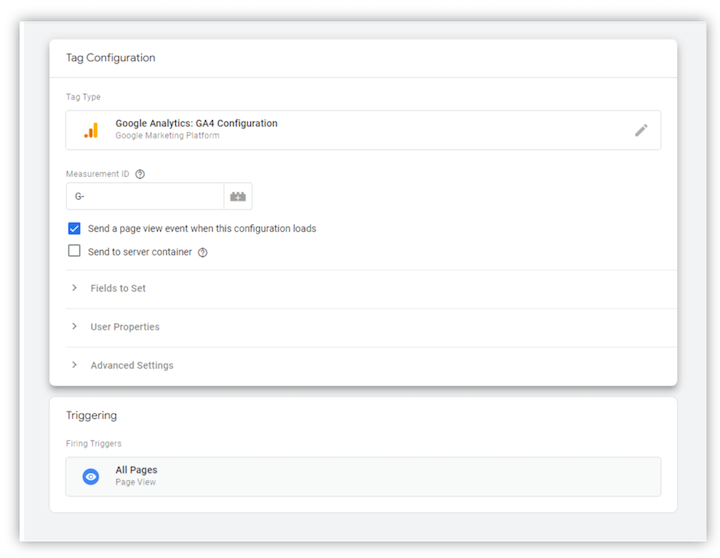Click the pencil edit icon for Tag Type

point(641,130)
